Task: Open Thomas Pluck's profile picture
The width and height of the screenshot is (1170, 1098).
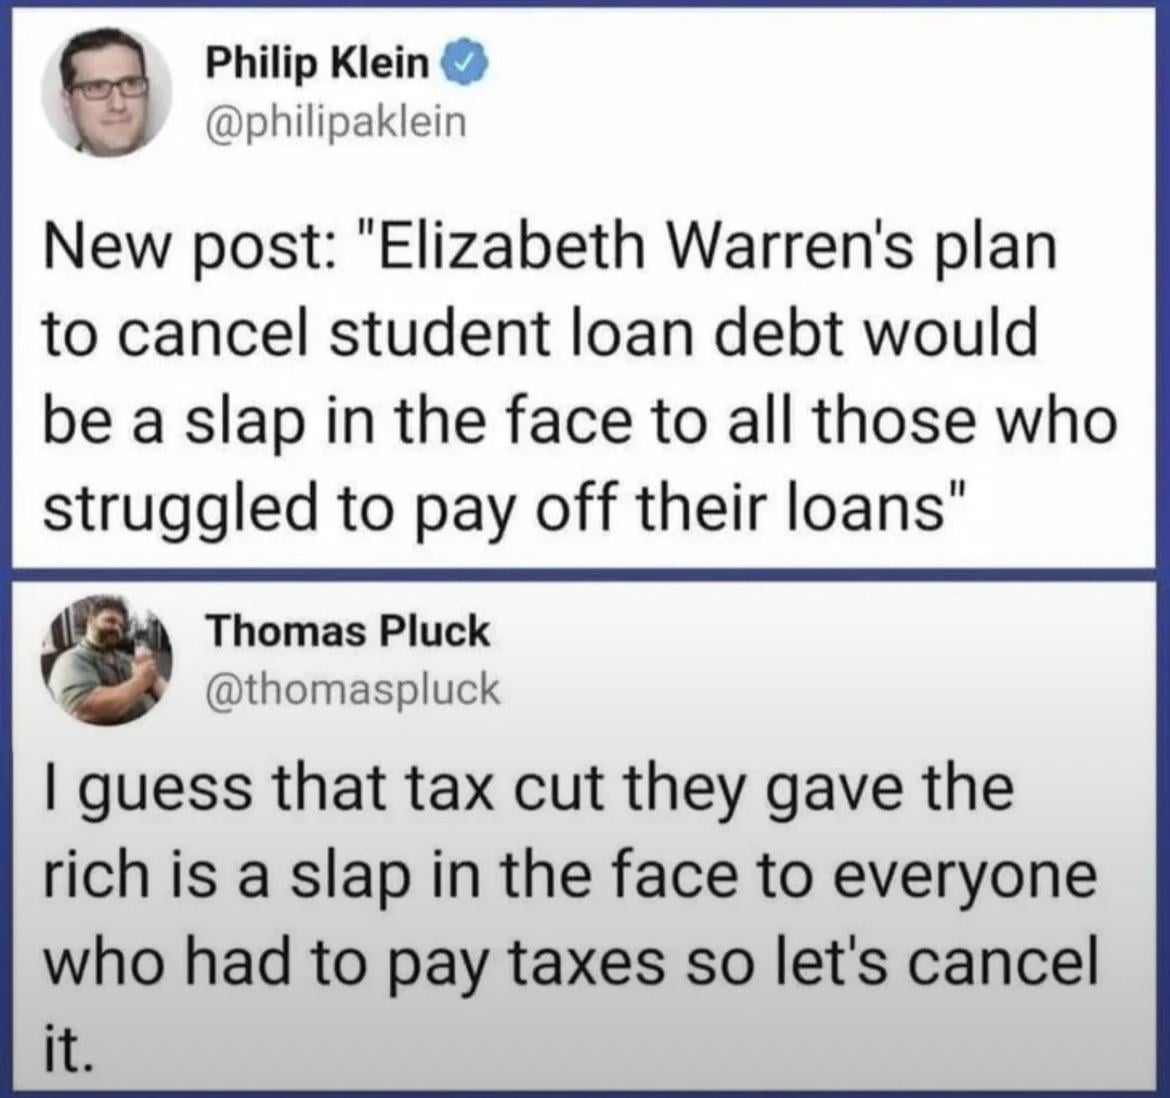Action: [x=107, y=659]
